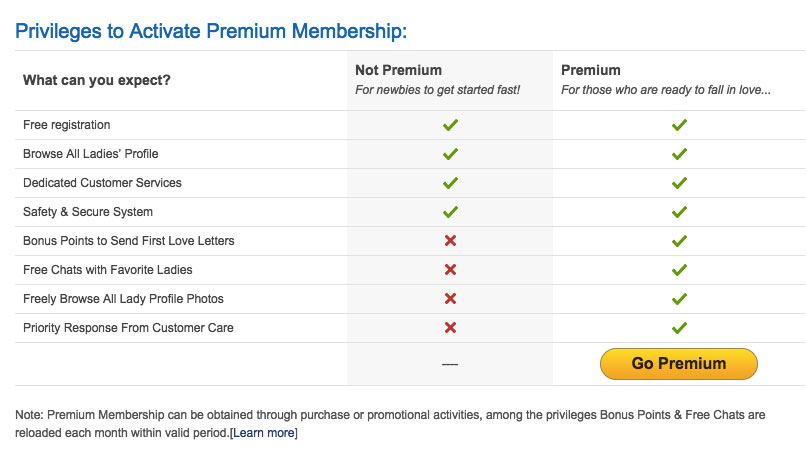Open the Learn more link

(263, 433)
